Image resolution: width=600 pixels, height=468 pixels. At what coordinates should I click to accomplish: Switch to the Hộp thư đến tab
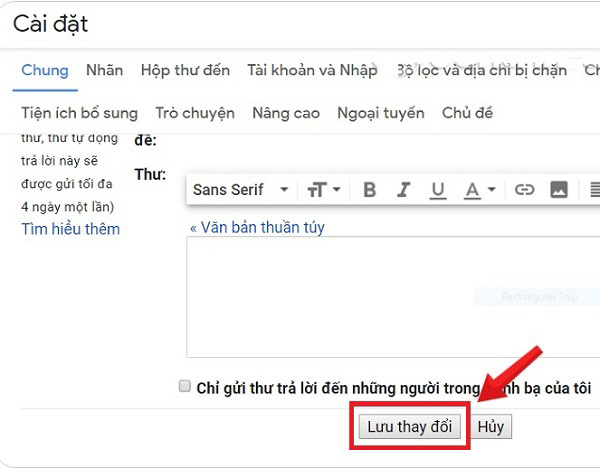click(185, 70)
